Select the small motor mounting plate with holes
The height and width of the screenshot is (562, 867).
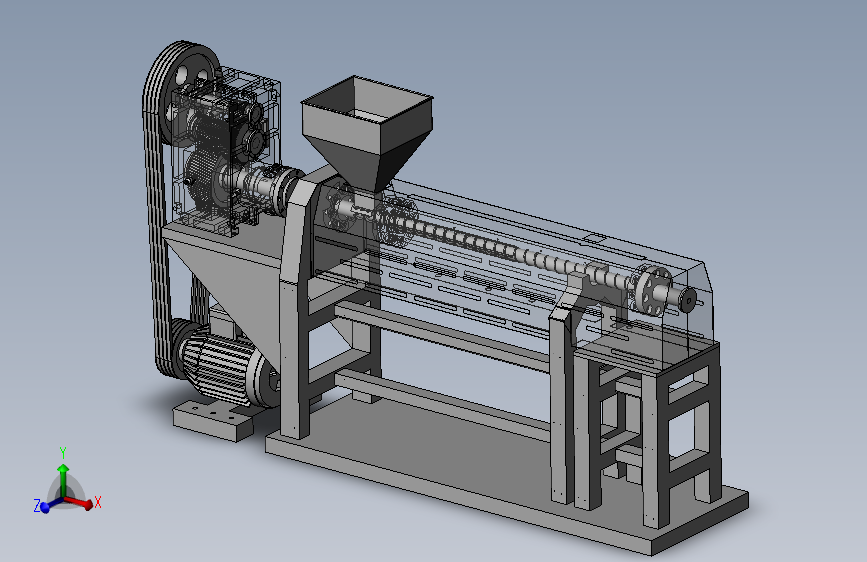(213, 420)
